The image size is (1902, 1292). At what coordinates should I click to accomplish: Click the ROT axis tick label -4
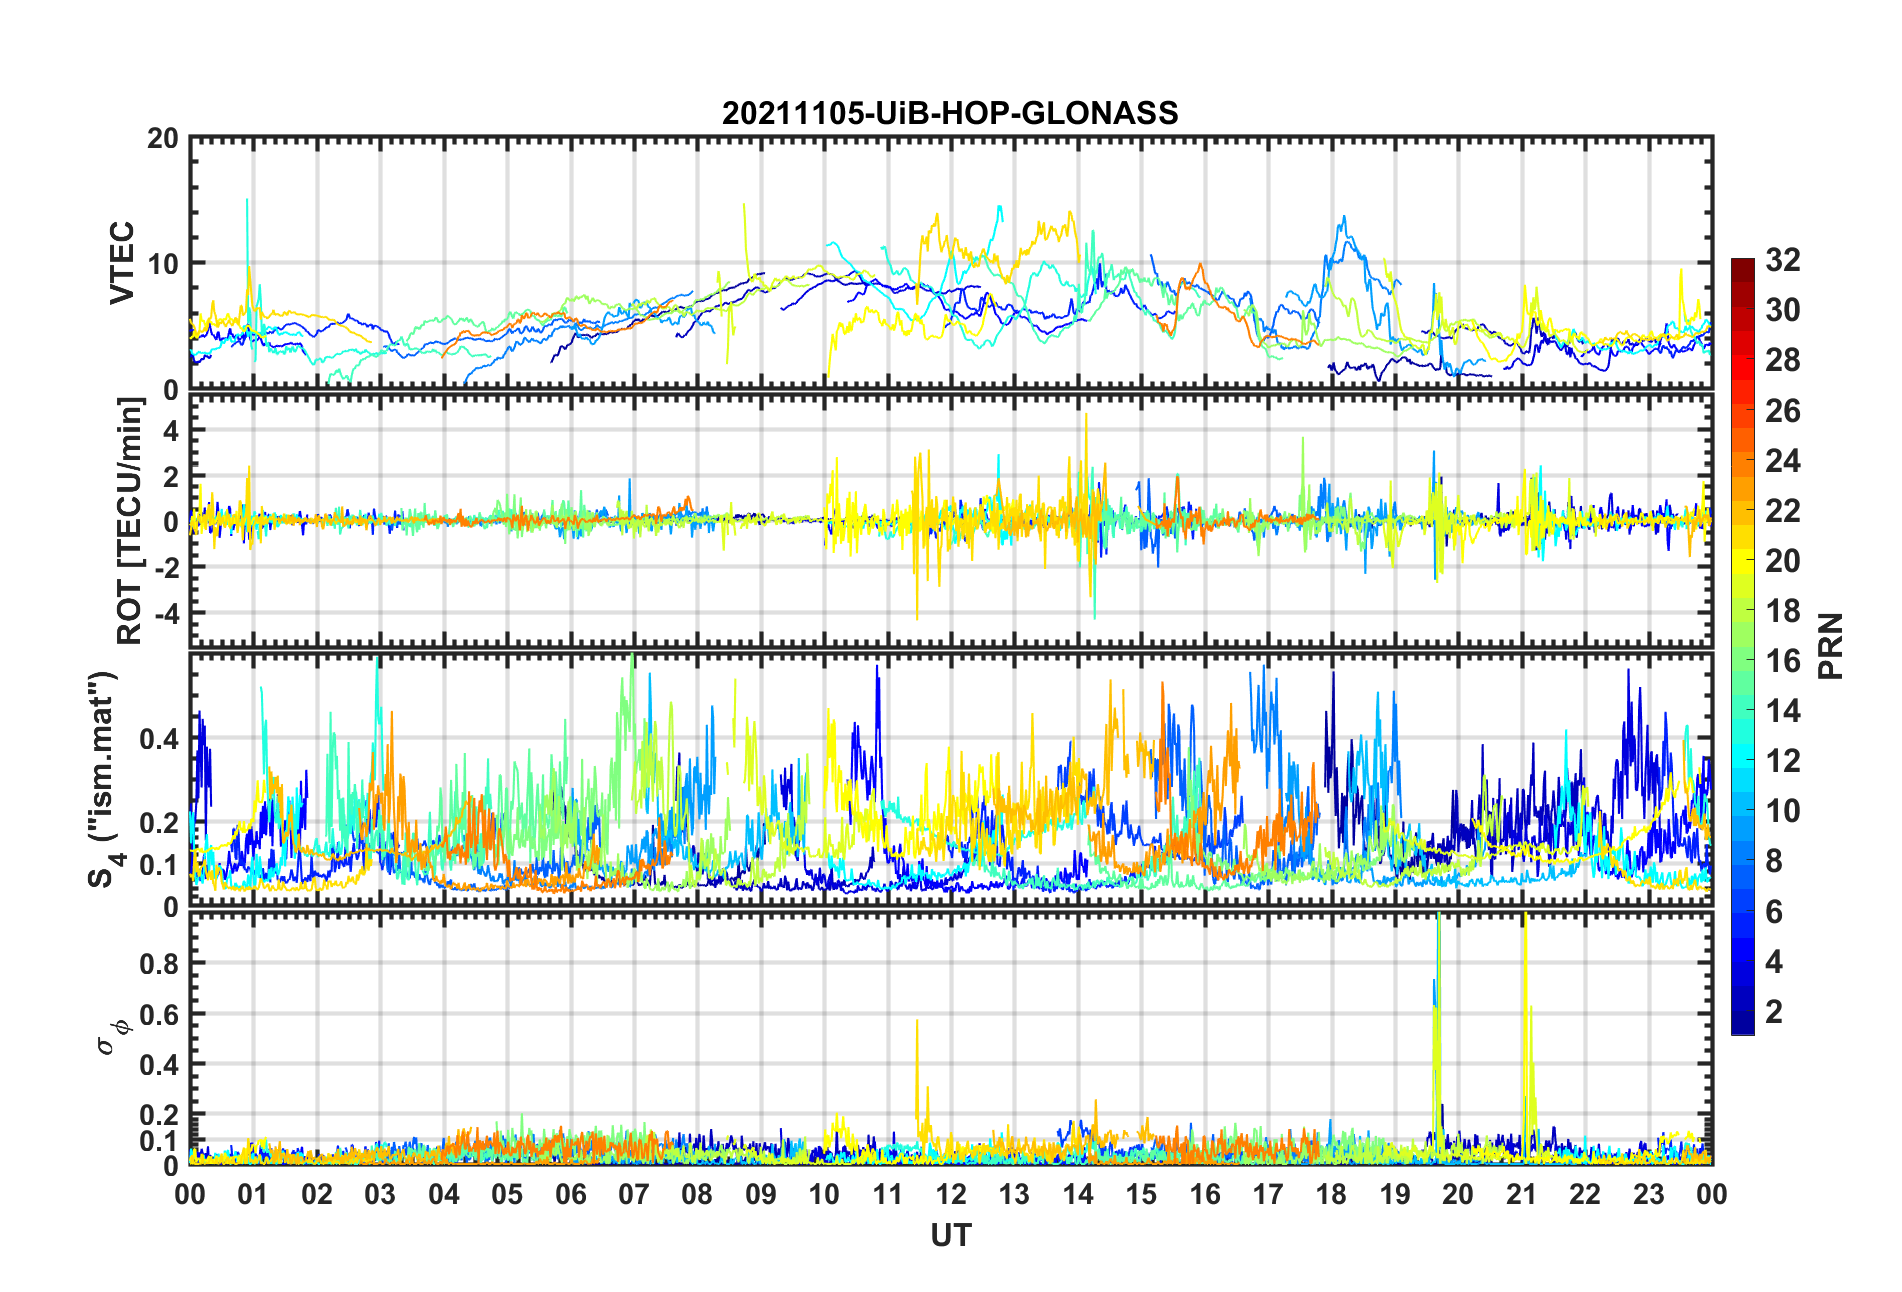click(x=165, y=612)
